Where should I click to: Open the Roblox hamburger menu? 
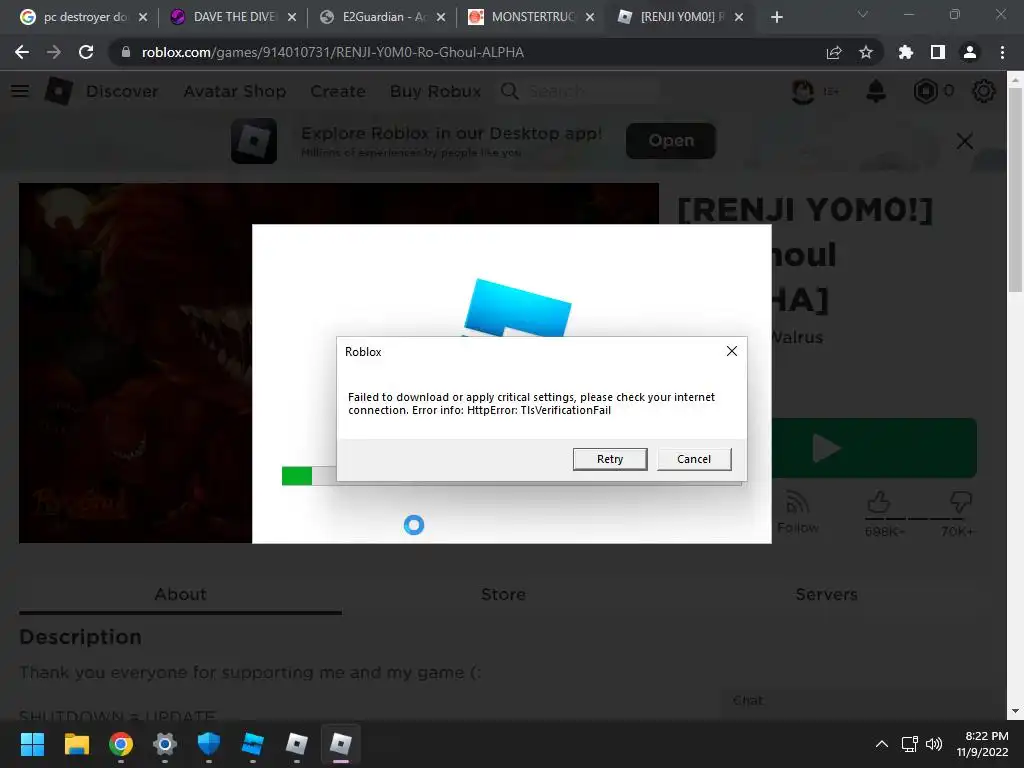pyautogui.click(x=20, y=91)
